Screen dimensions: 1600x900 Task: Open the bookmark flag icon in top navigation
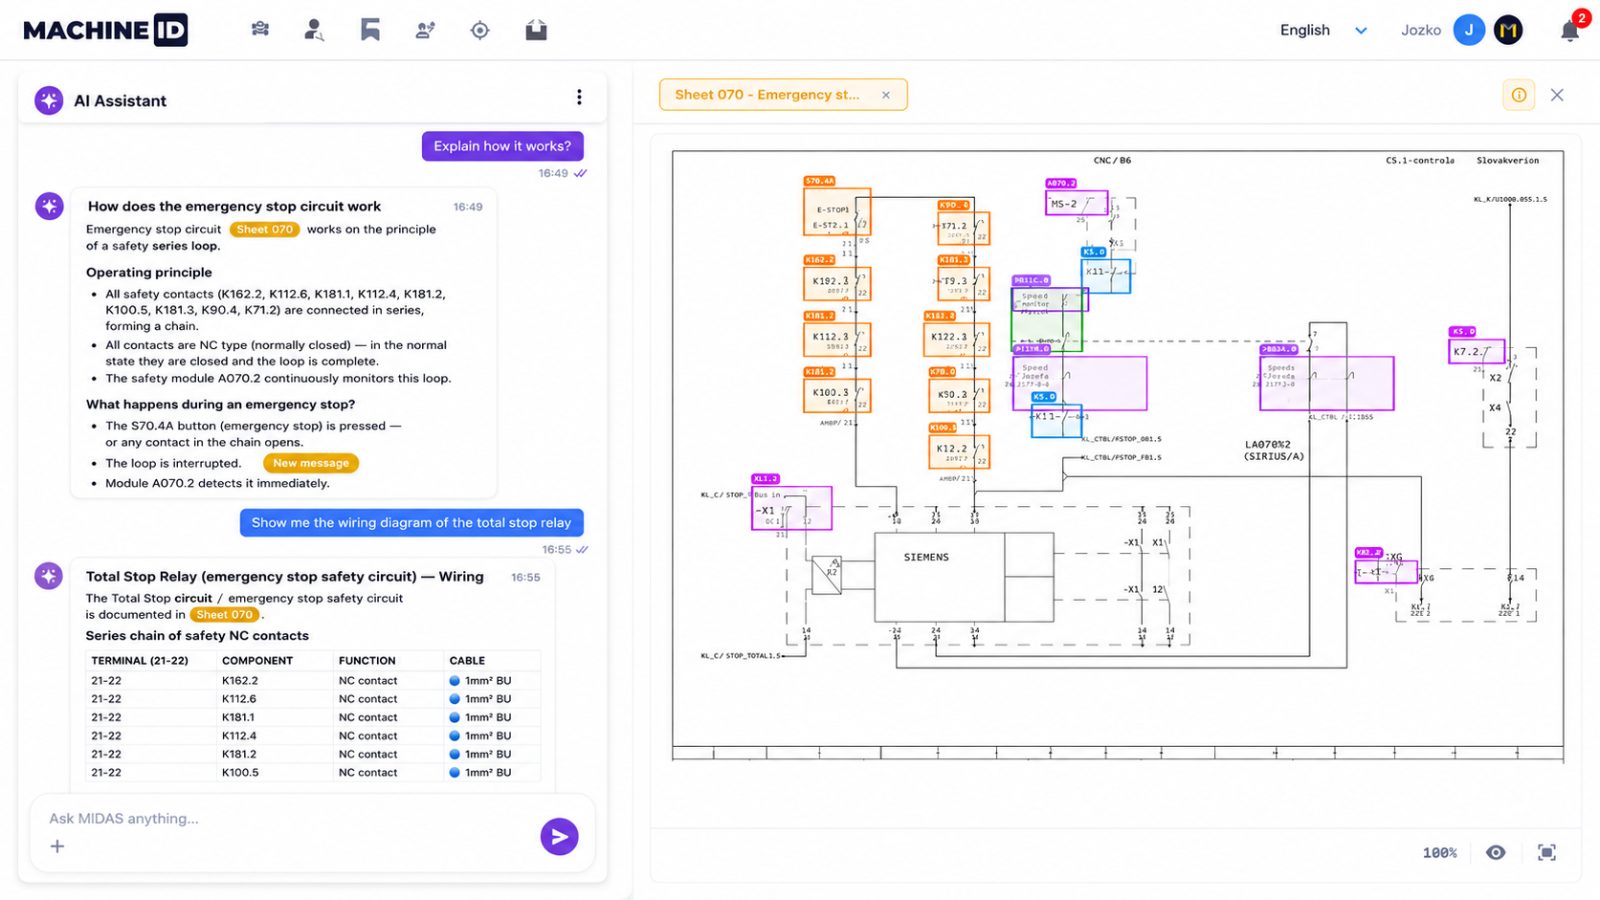(x=370, y=30)
